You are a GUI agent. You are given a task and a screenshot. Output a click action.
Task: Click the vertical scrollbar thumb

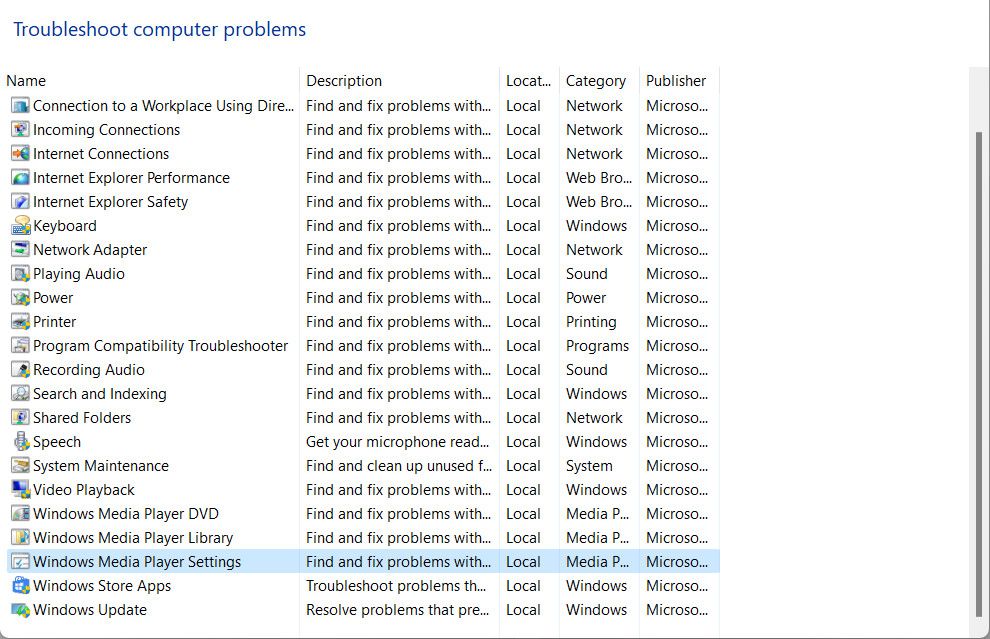979,372
